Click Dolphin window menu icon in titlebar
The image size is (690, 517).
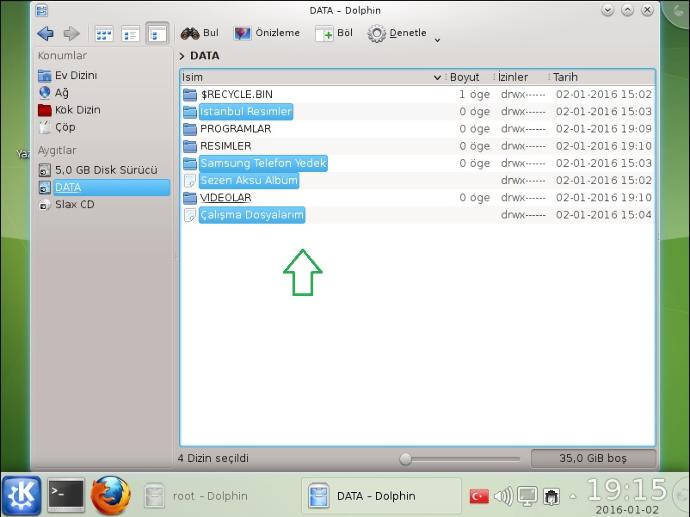click(x=42, y=10)
